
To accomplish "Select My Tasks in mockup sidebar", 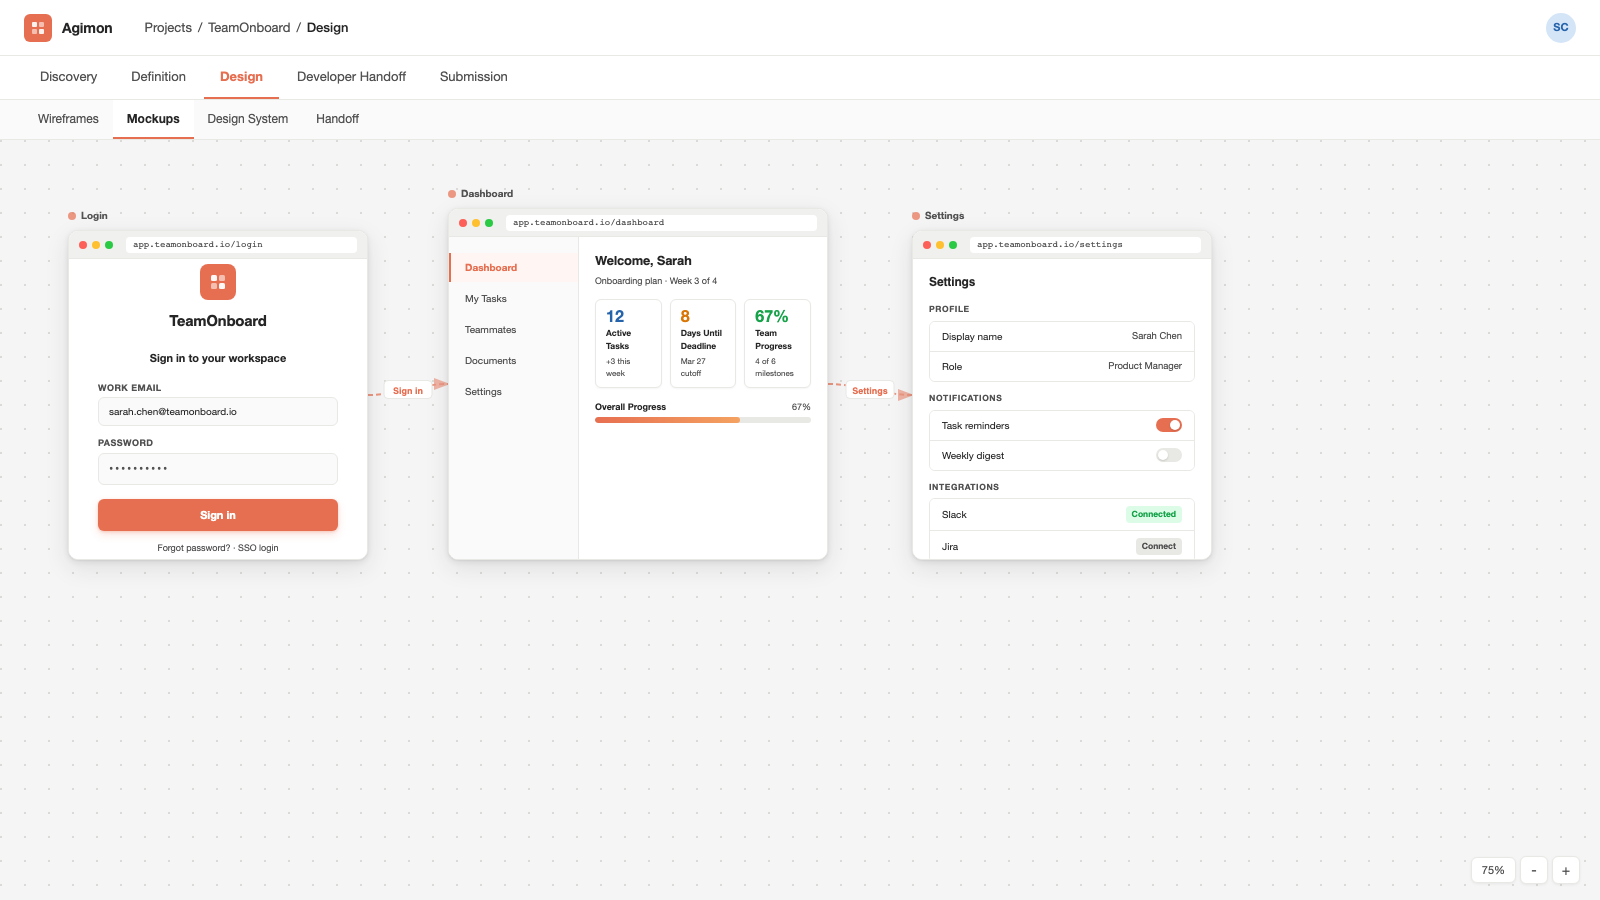I will coord(514,299).
